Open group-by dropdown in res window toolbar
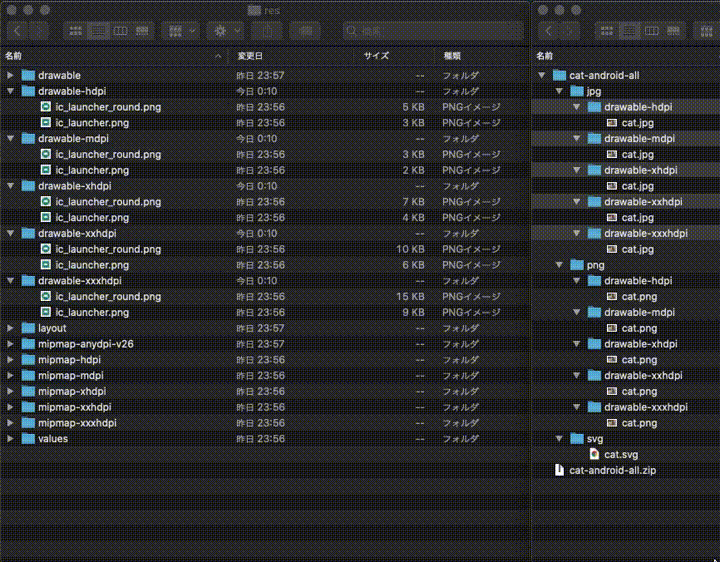 (181, 31)
